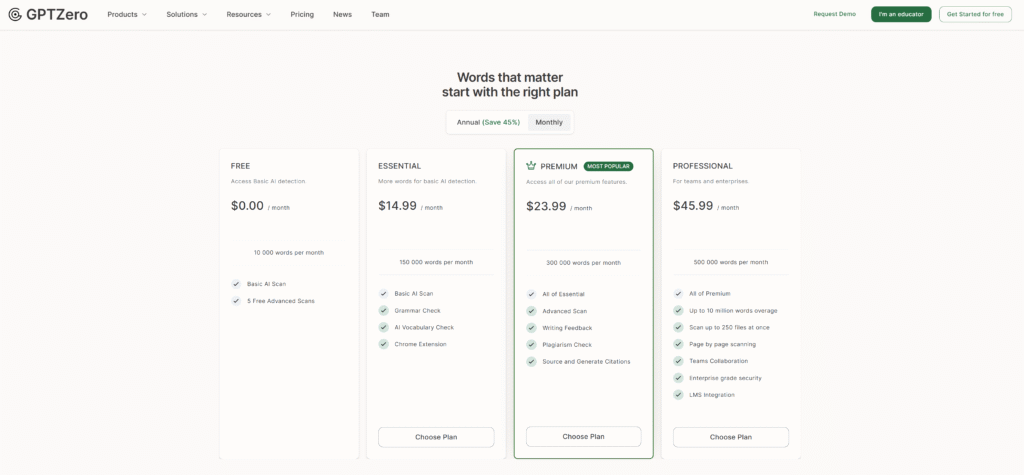Open the Solutions dropdown menu

[x=187, y=14]
